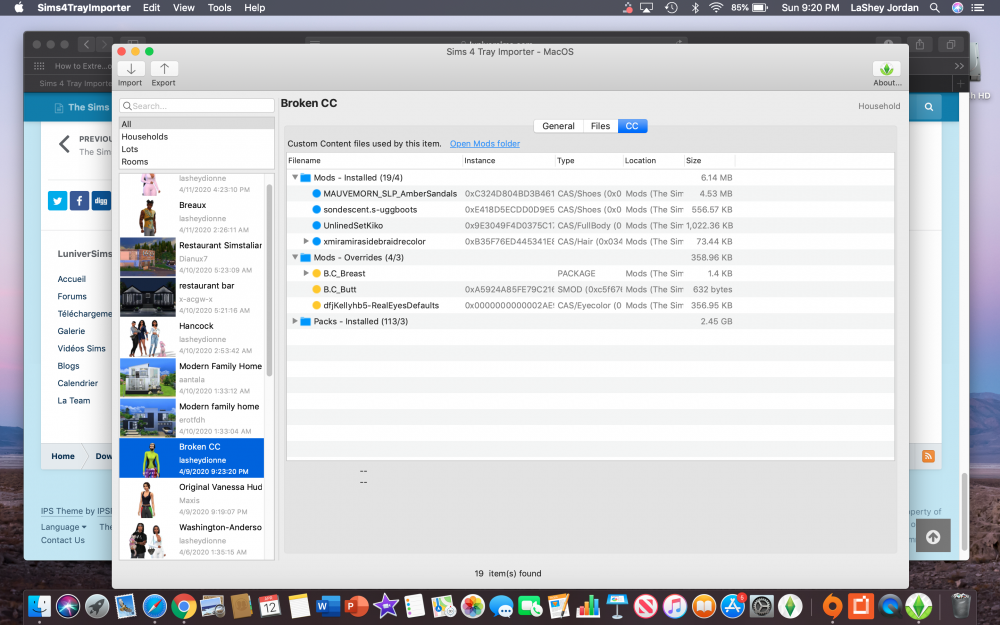Click the Forums link on the website
Screen dimensions: 1000x625
click(x=72, y=296)
